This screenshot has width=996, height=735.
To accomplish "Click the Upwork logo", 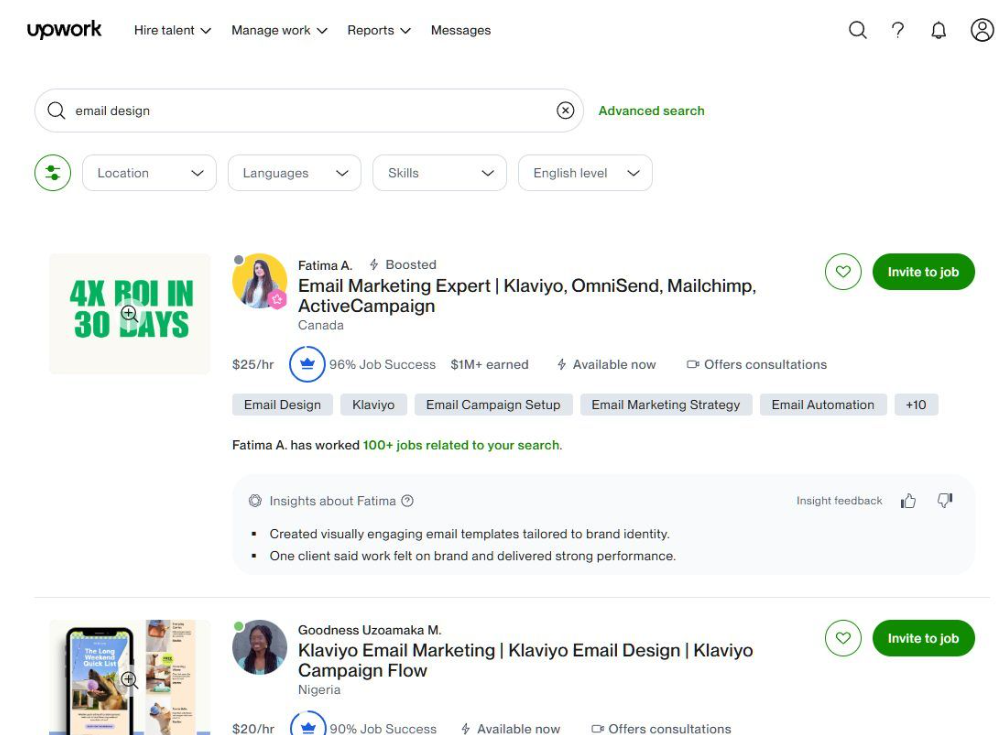I will (x=64, y=29).
